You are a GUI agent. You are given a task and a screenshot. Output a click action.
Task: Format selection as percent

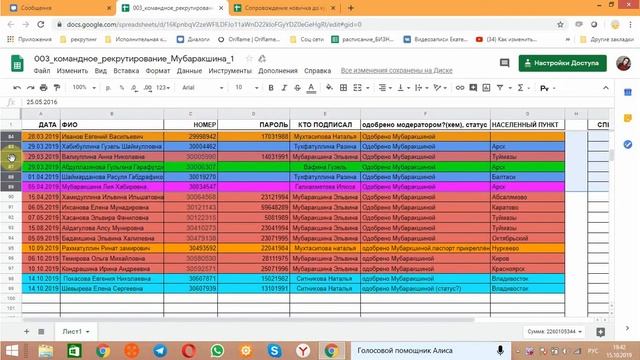122,88
